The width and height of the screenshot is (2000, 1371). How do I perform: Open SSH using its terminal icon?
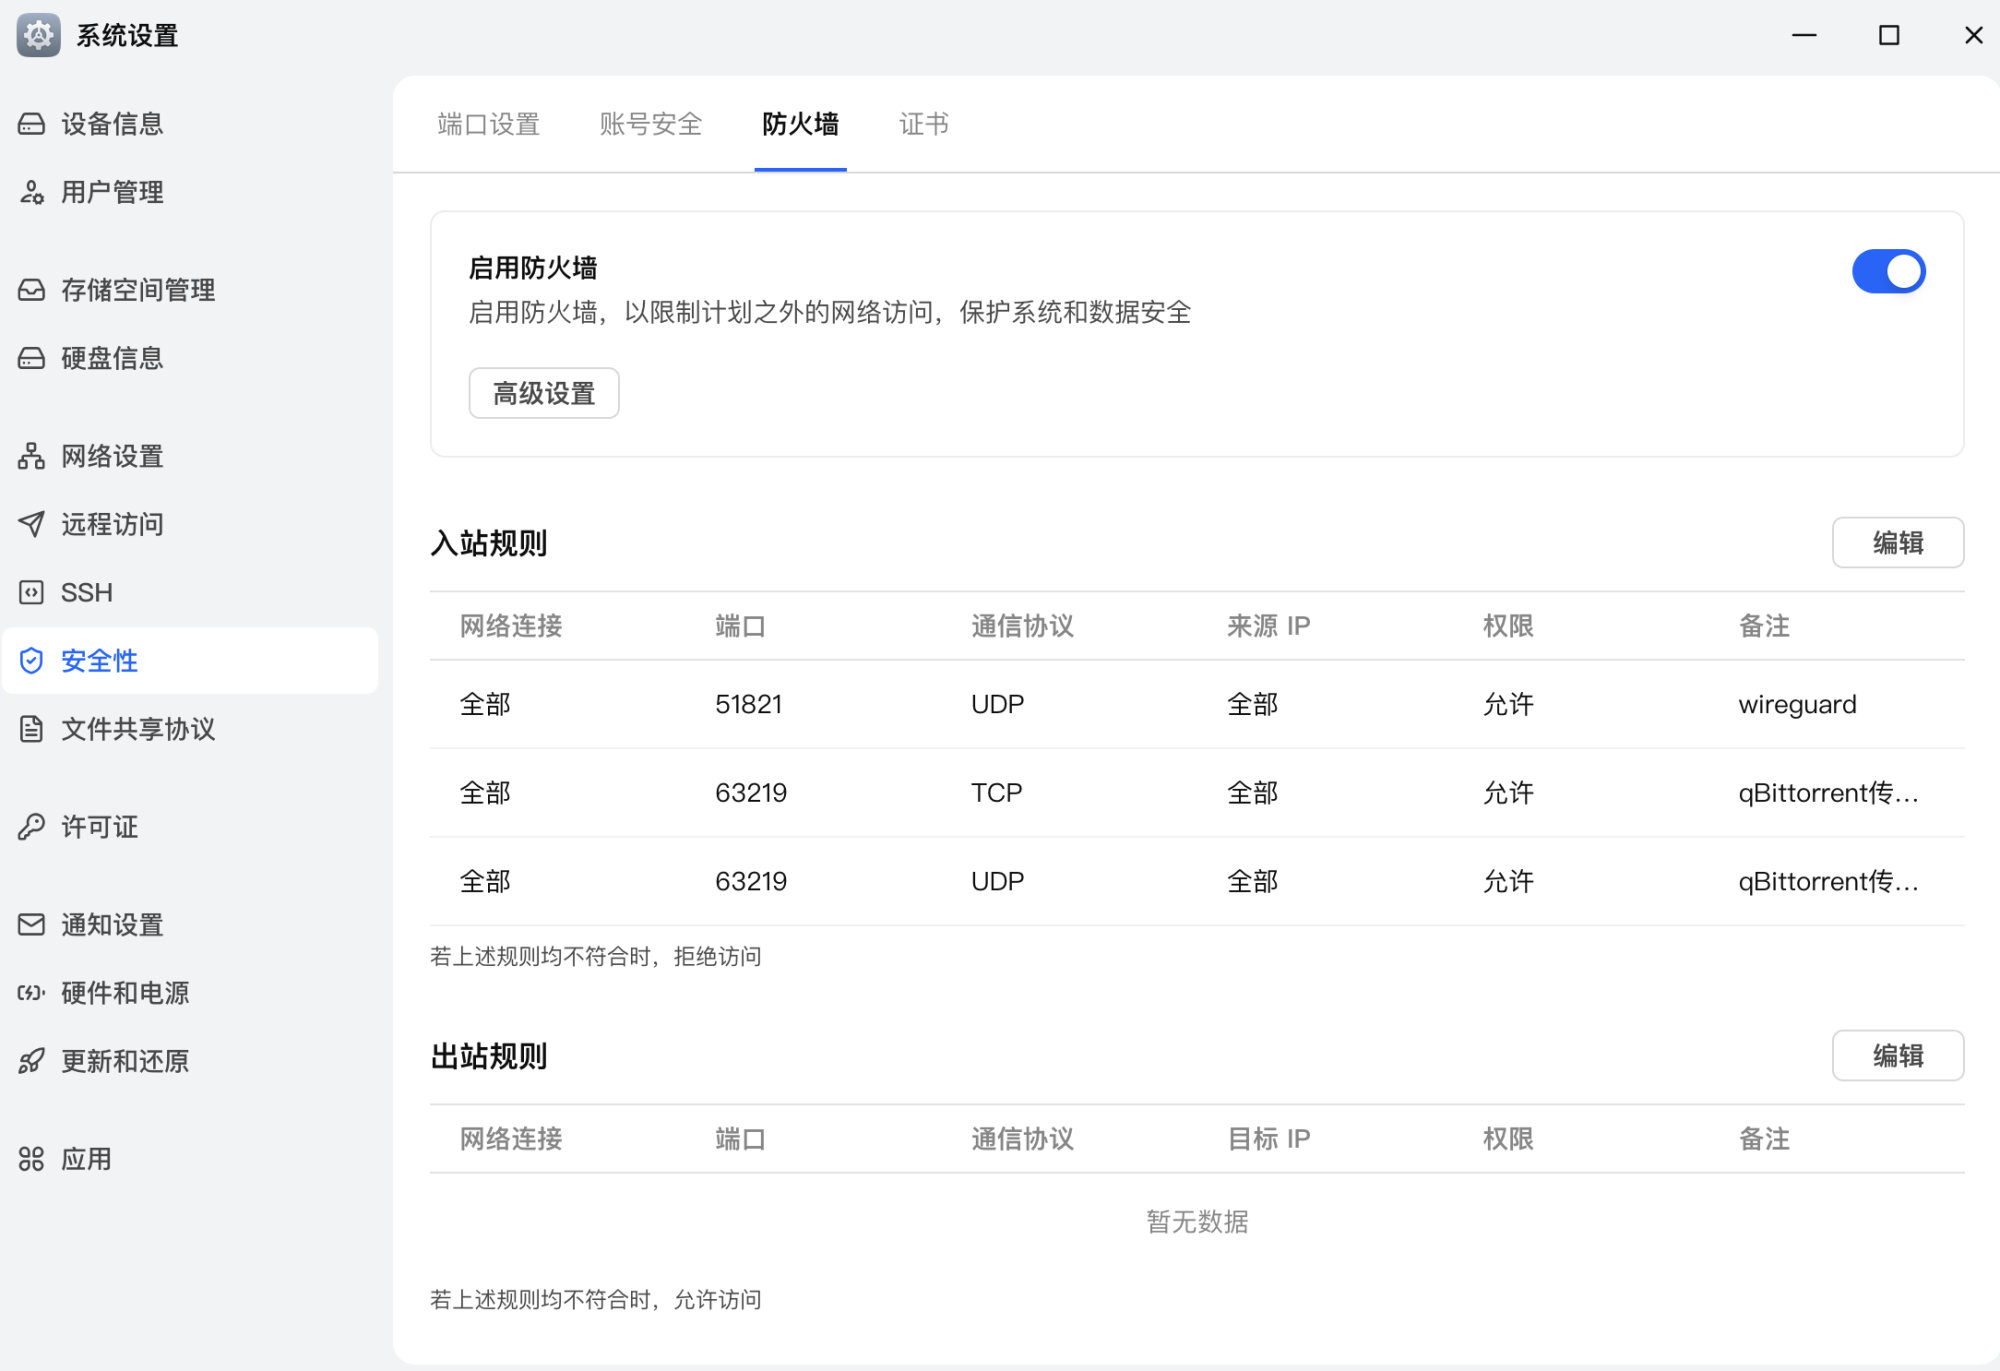click(x=31, y=592)
